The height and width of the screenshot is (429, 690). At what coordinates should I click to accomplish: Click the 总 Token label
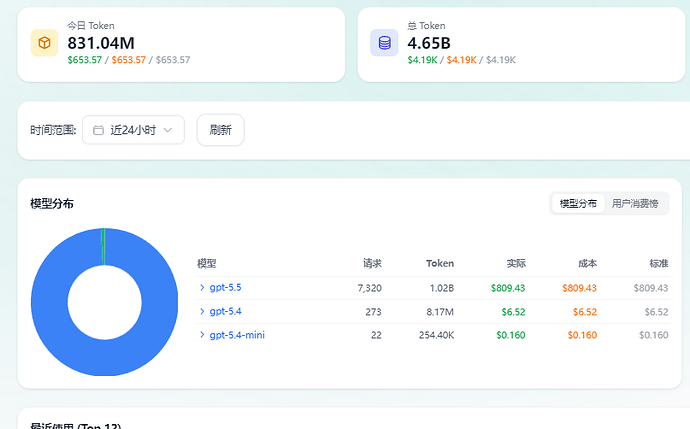(426, 26)
